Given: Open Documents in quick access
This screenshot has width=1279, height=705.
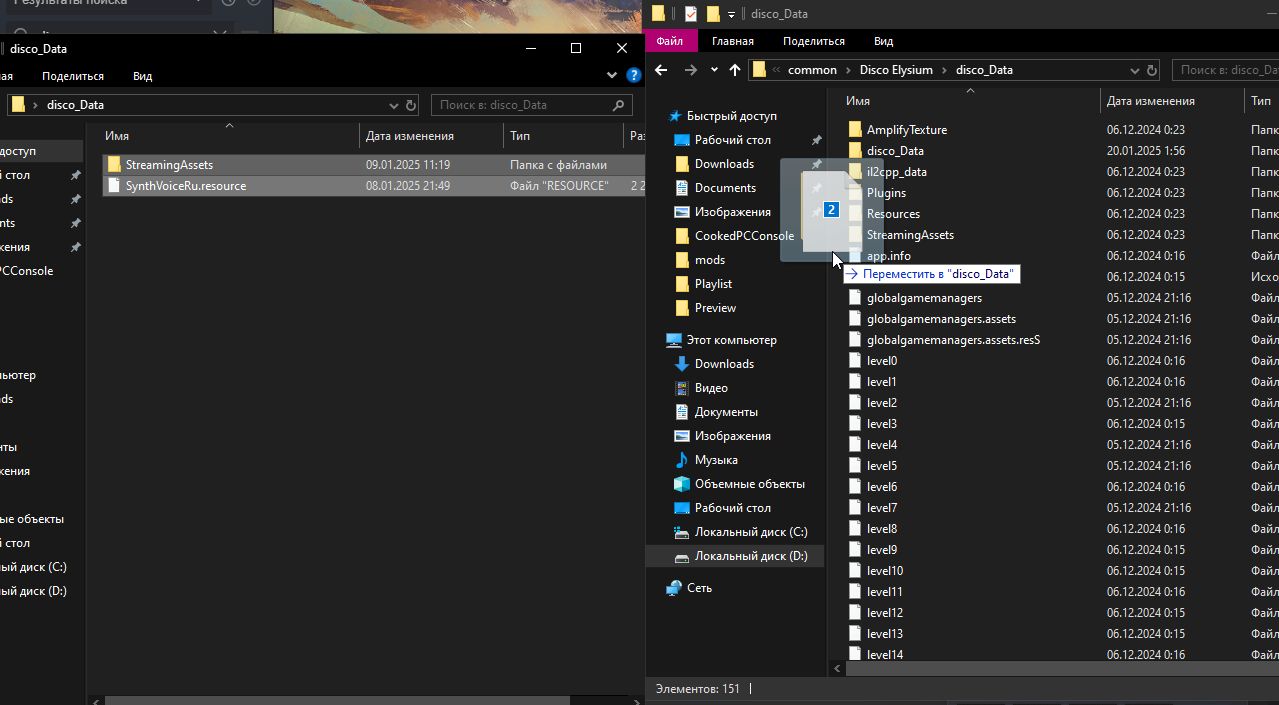Looking at the screenshot, I should [x=725, y=188].
